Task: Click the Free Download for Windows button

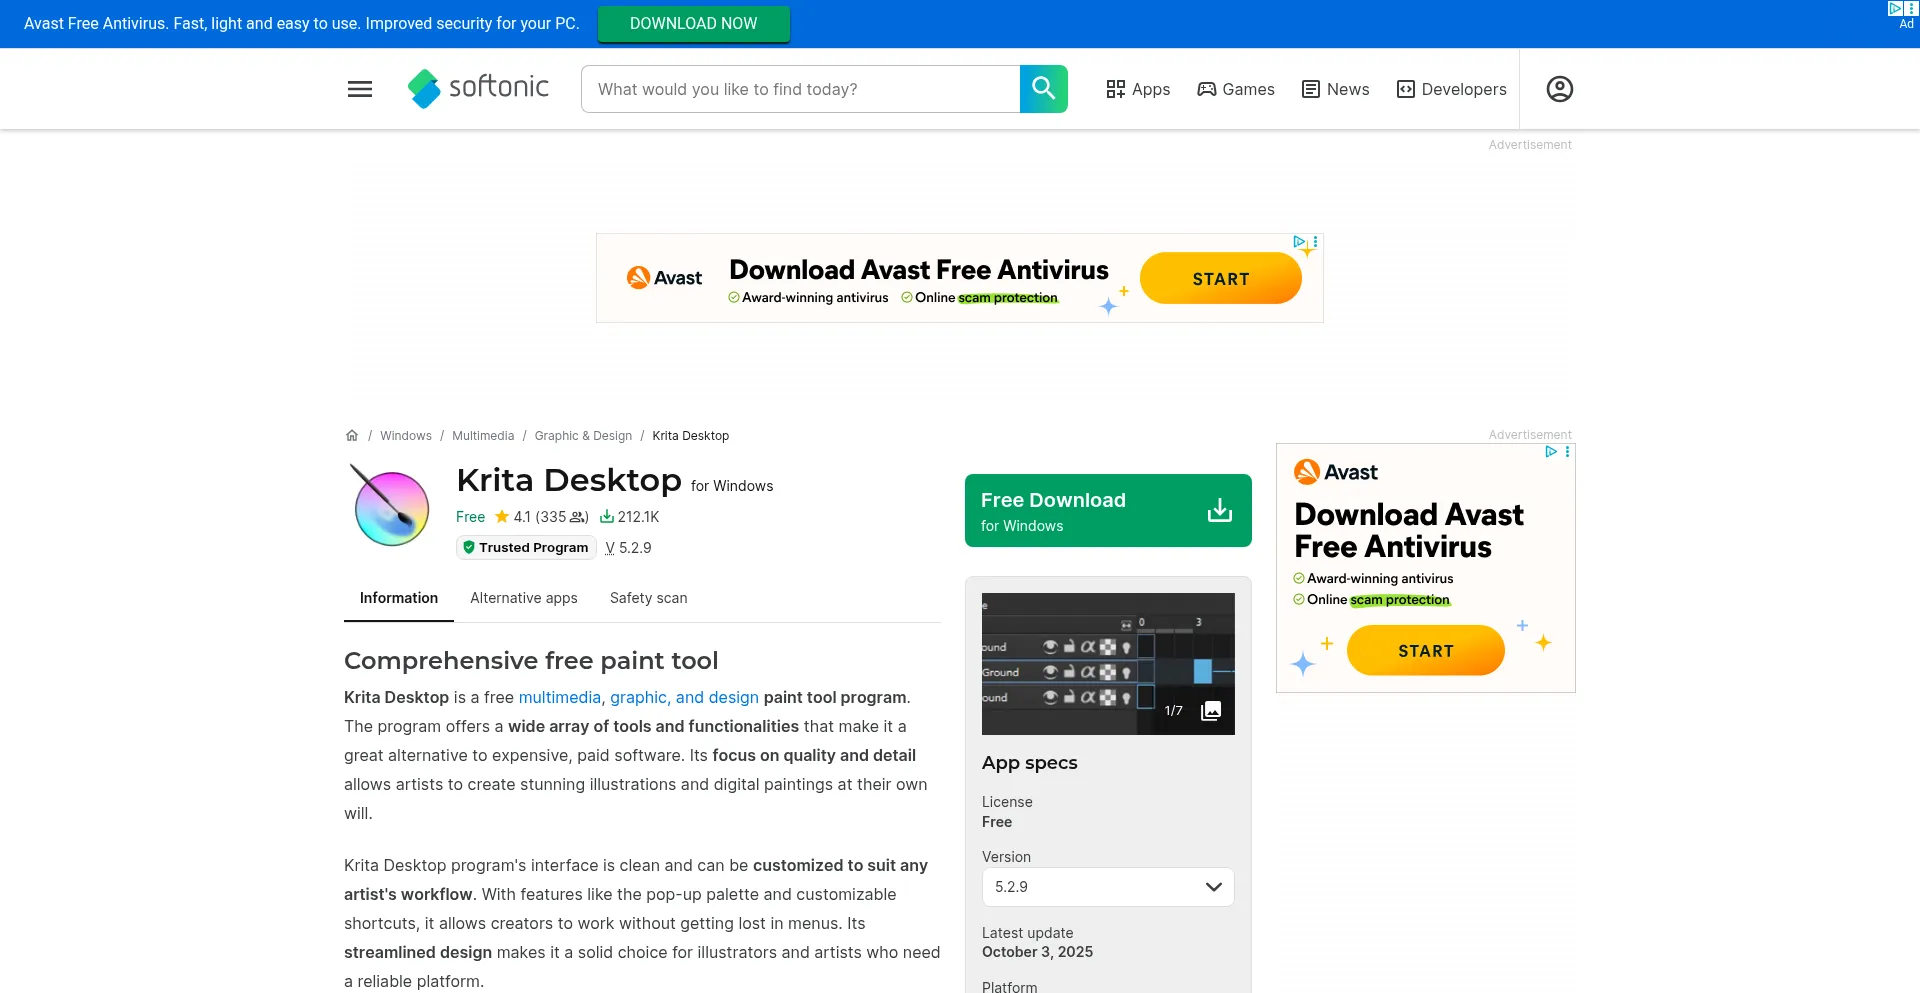Action: pos(1108,510)
